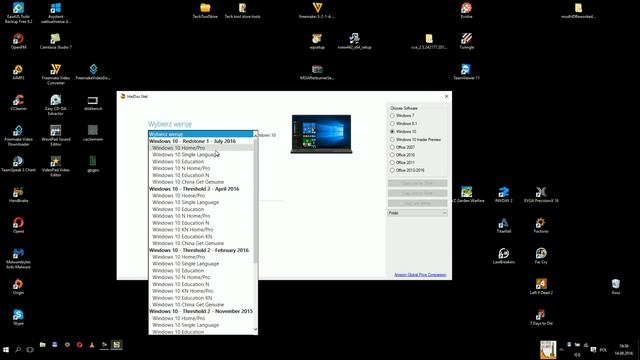Choose Windows 10 Education N under Redstone 1
Image resolution: width=640 pixels, height=360 pixels.
pyautogui.click(x=201, y=175)
